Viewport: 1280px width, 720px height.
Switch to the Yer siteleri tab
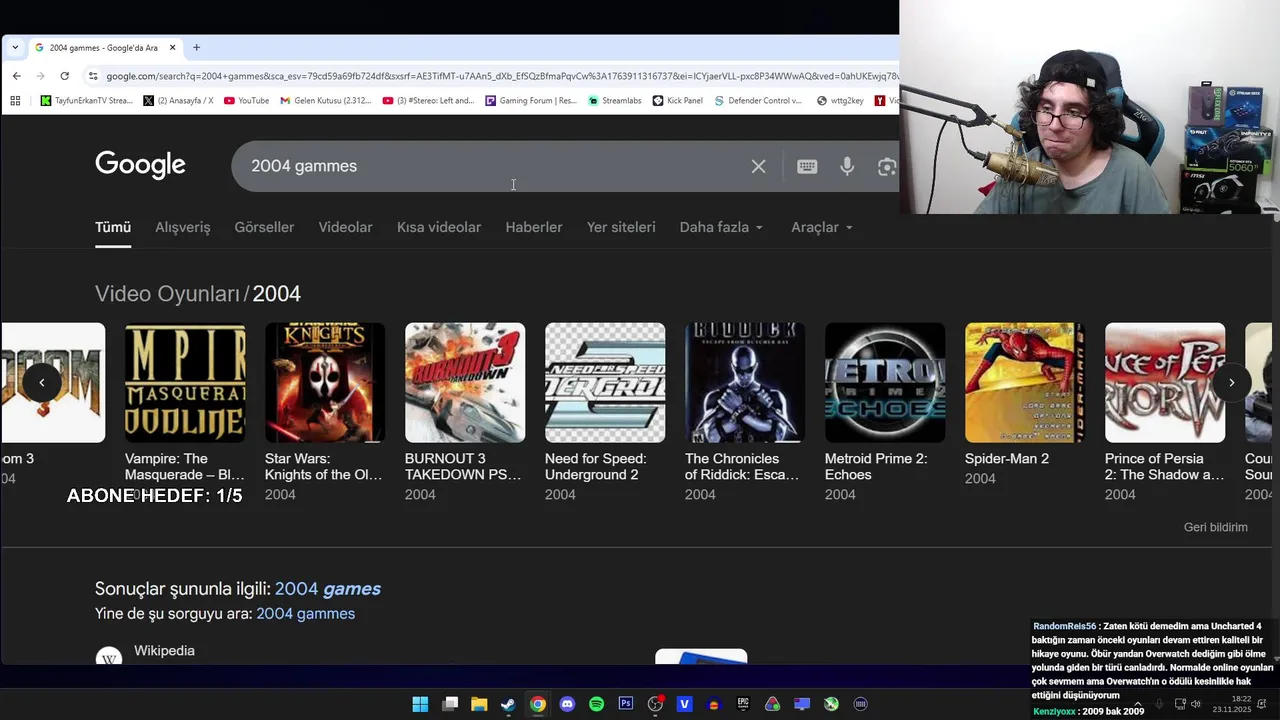(621, 227)
